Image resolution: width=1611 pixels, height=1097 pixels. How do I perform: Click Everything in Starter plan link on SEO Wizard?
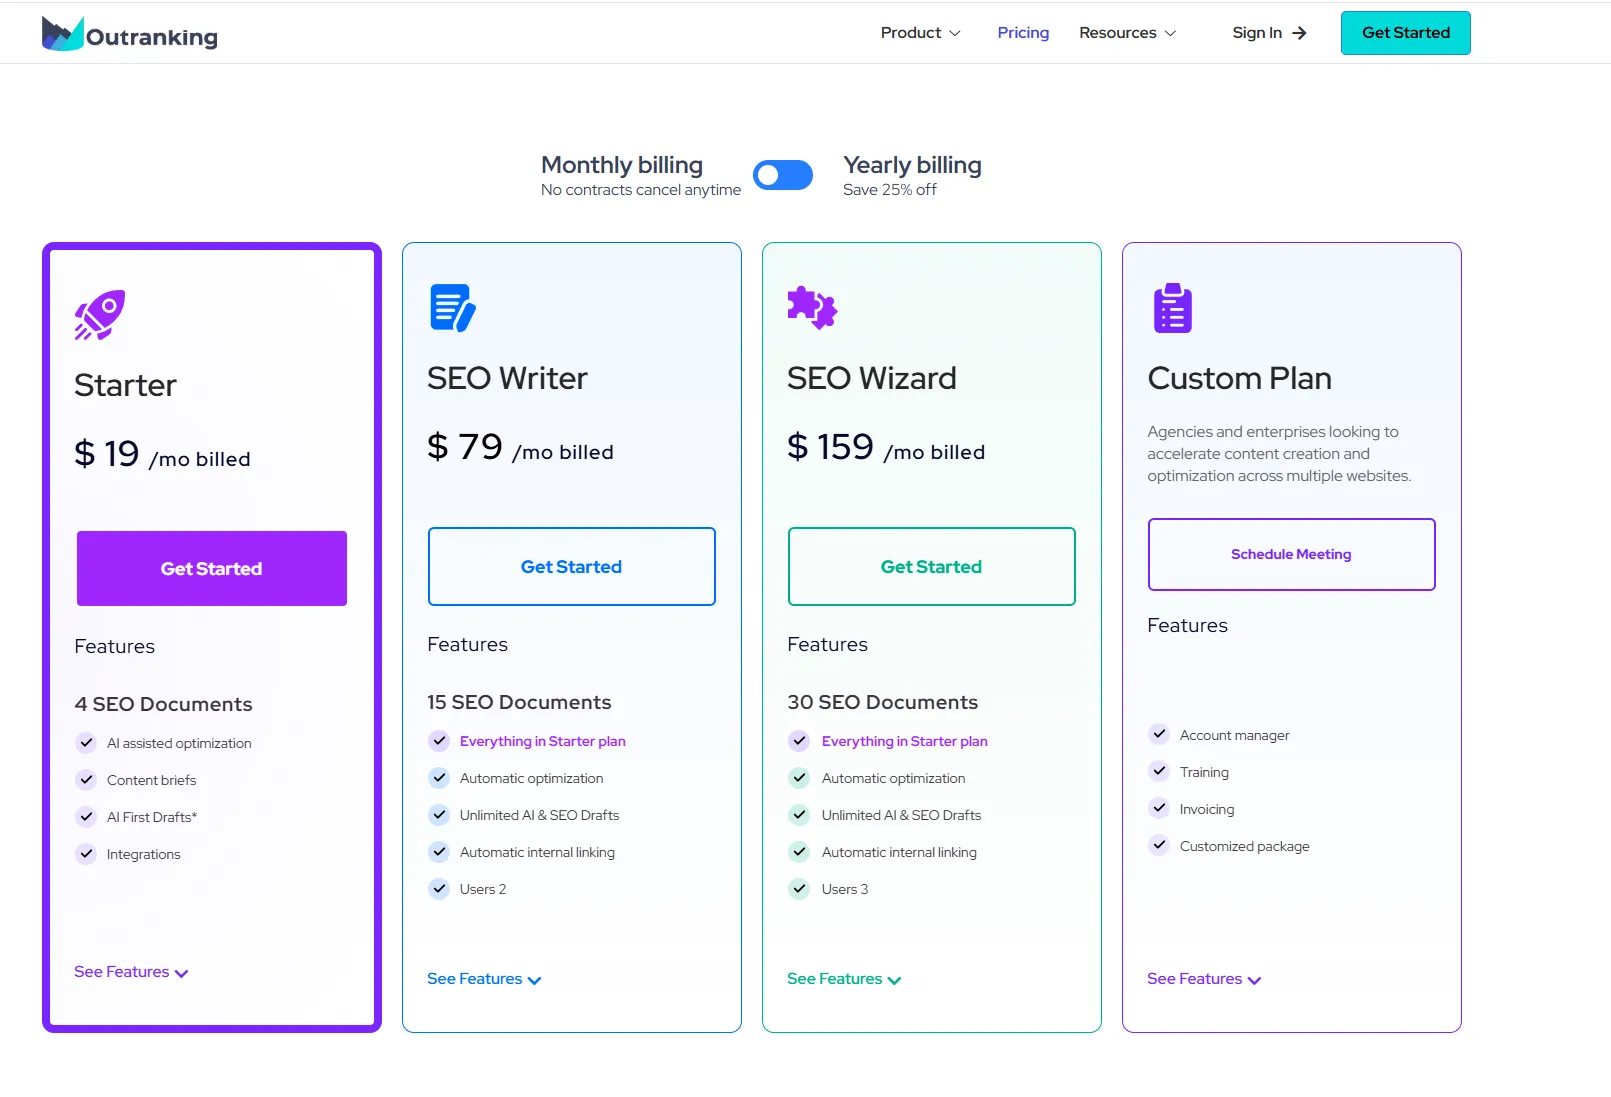(x=904, y=741)
